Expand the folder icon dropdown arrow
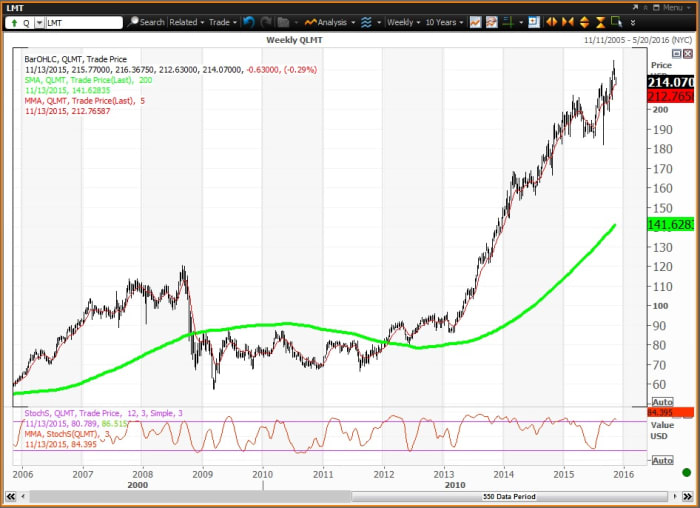The height and width of the screenshot is (508, 700). tap(296, 22)
